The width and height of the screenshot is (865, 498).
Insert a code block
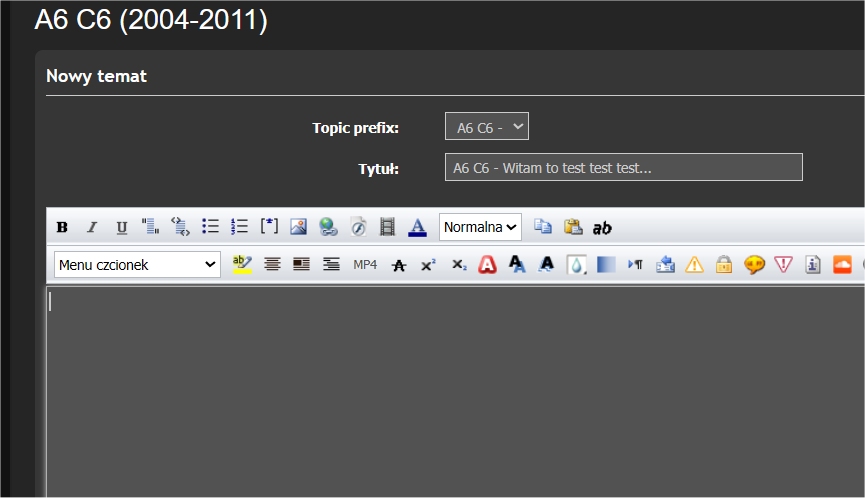point(180,227)
